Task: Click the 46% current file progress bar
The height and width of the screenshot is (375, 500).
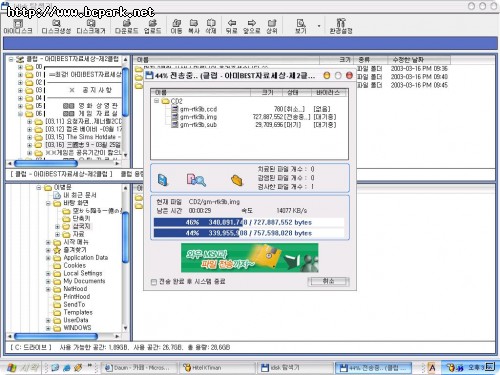Action: pos(249,222)
